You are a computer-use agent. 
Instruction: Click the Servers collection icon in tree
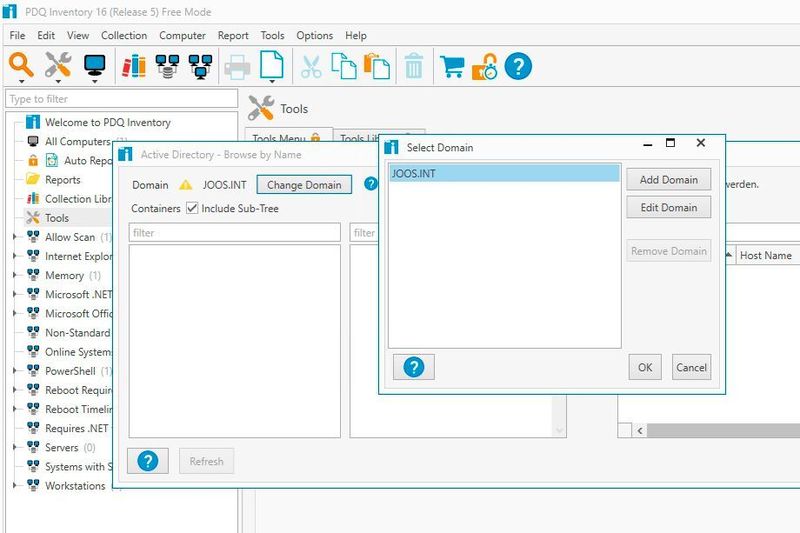pos(33,447)
